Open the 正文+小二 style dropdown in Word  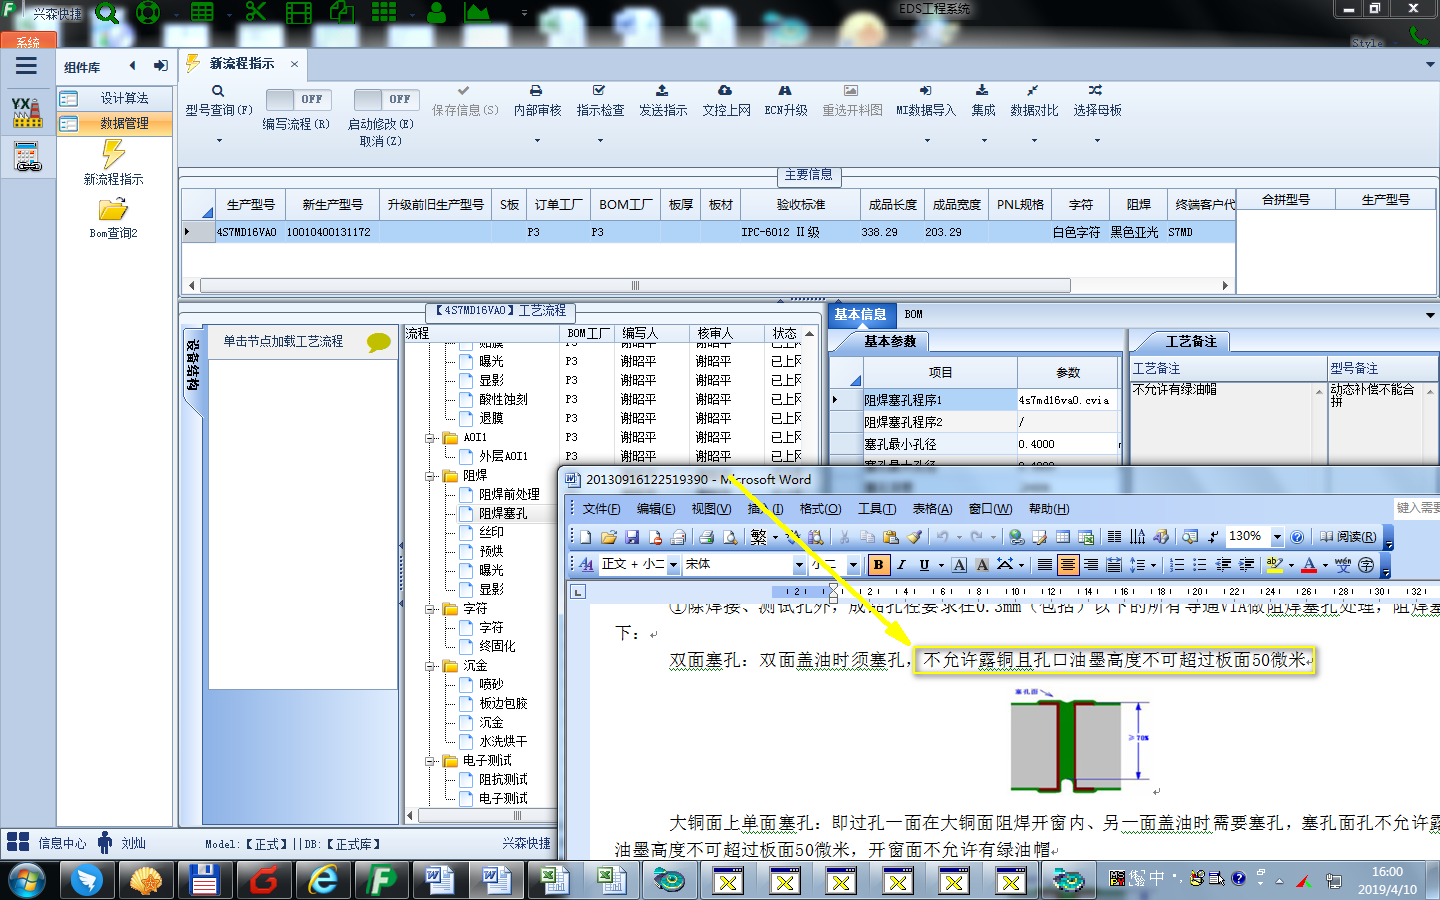(x=673, y=565)
